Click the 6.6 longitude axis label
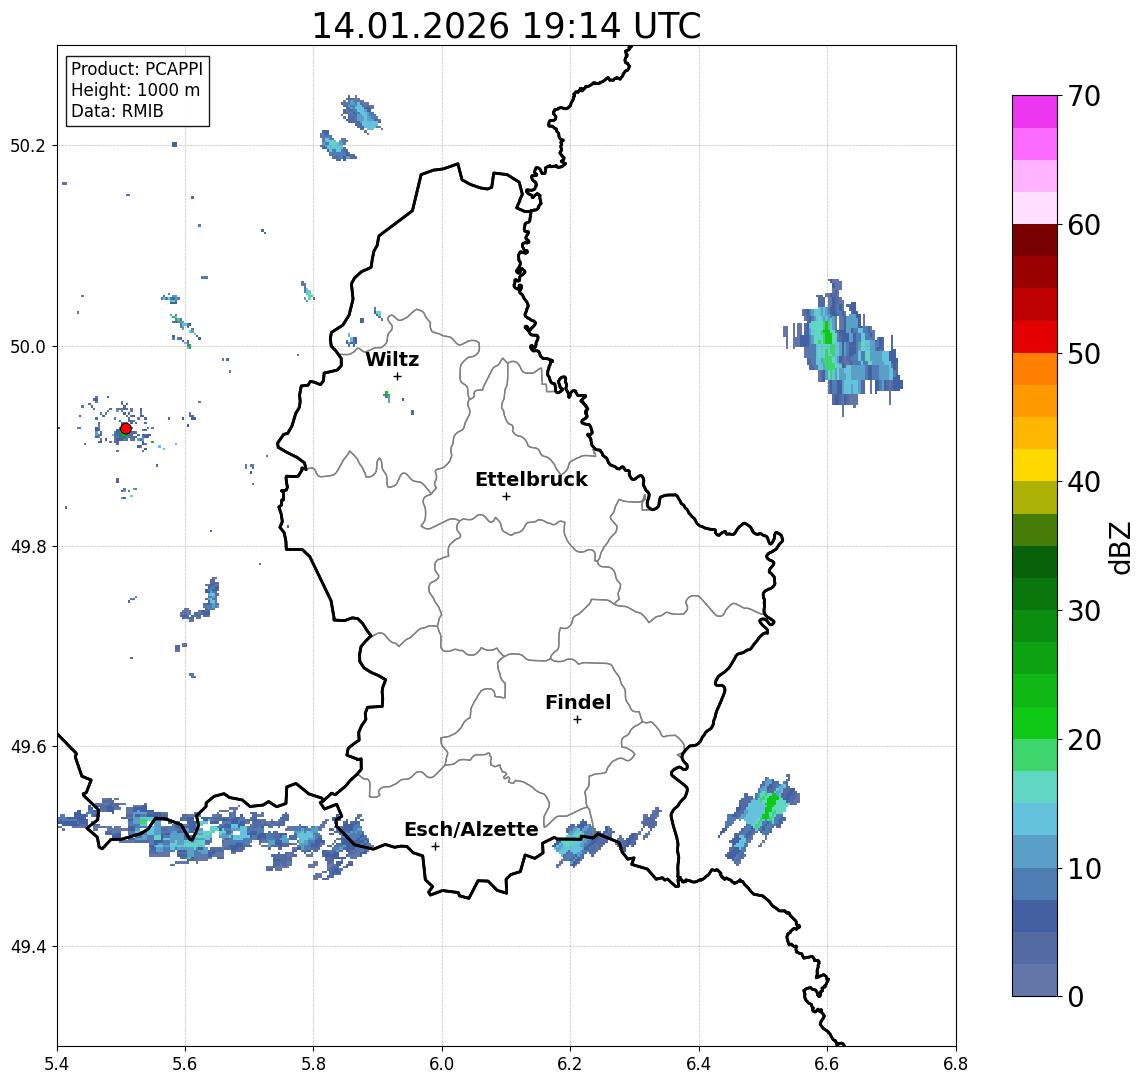 827,1064
